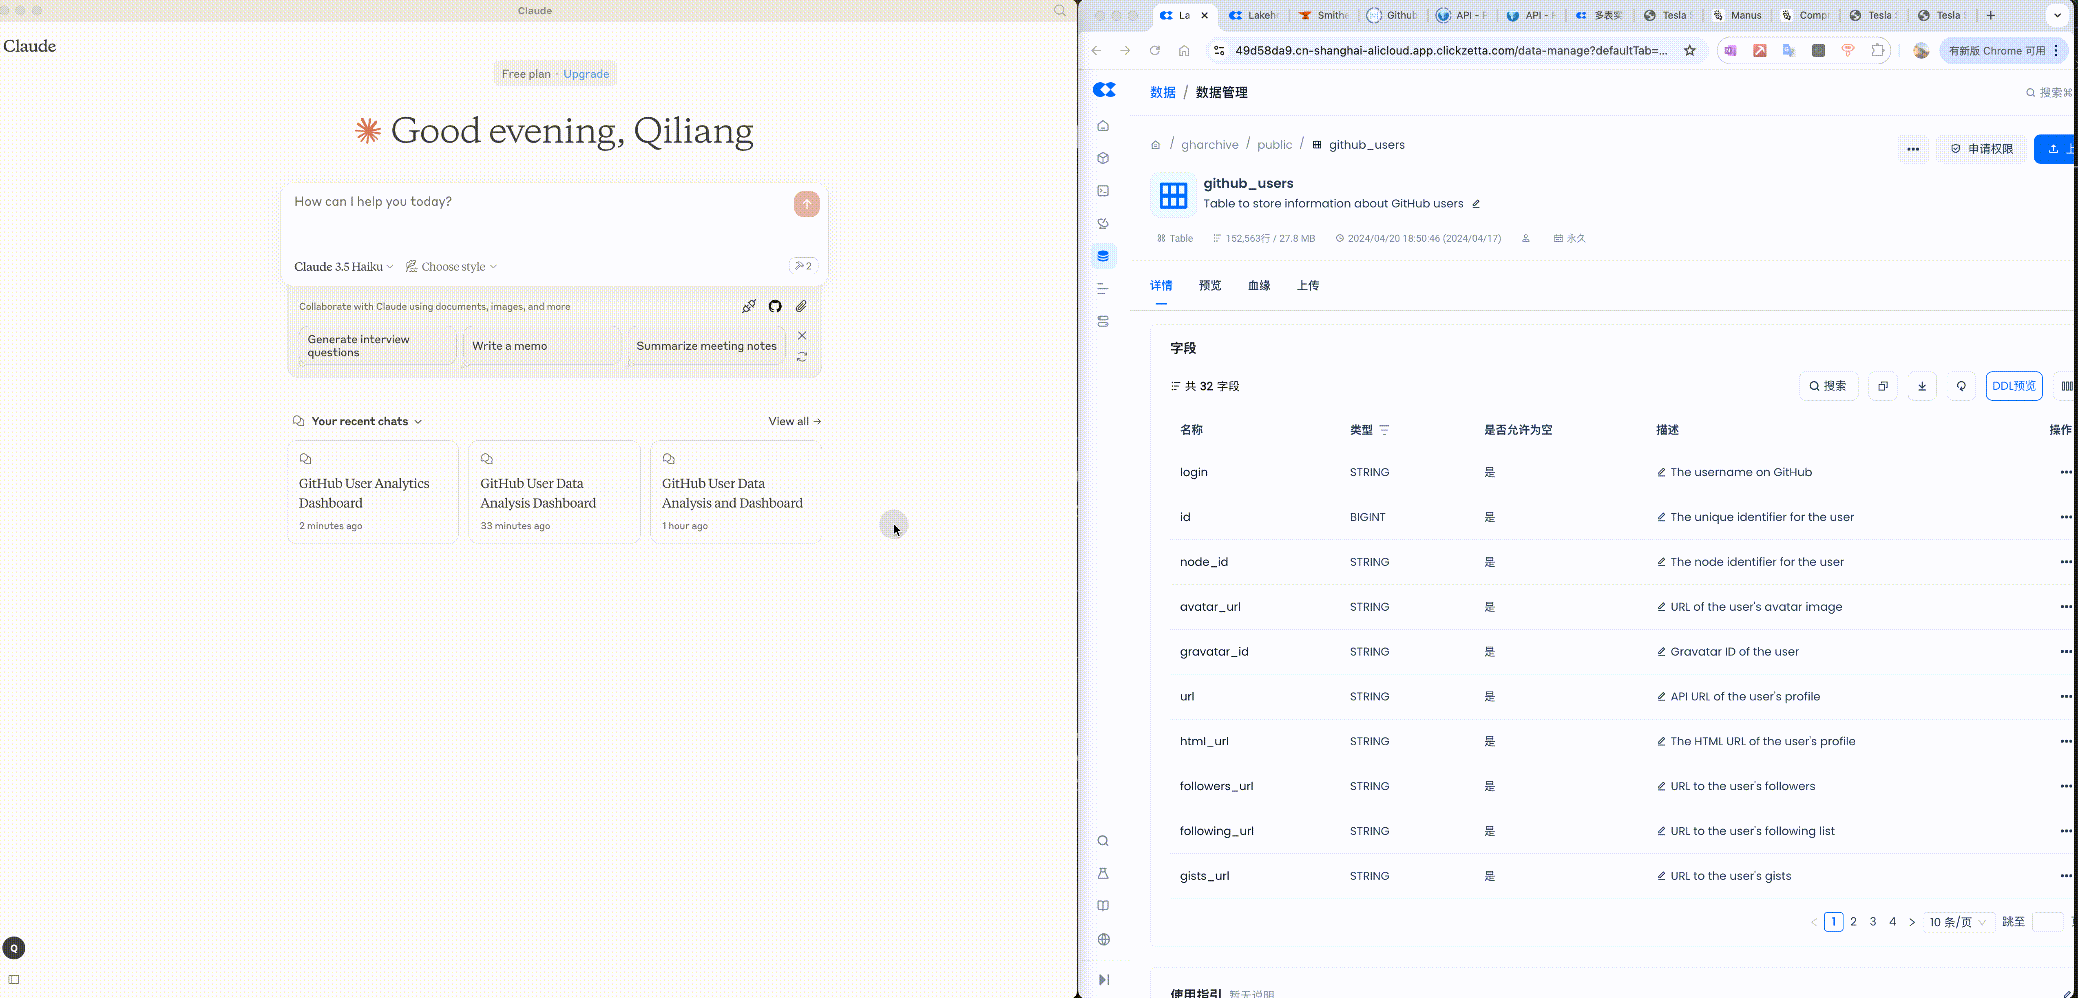This screenshot has width=2078, height=998.
Task: Go to page 2 of fields
Action: [1853, 922]
